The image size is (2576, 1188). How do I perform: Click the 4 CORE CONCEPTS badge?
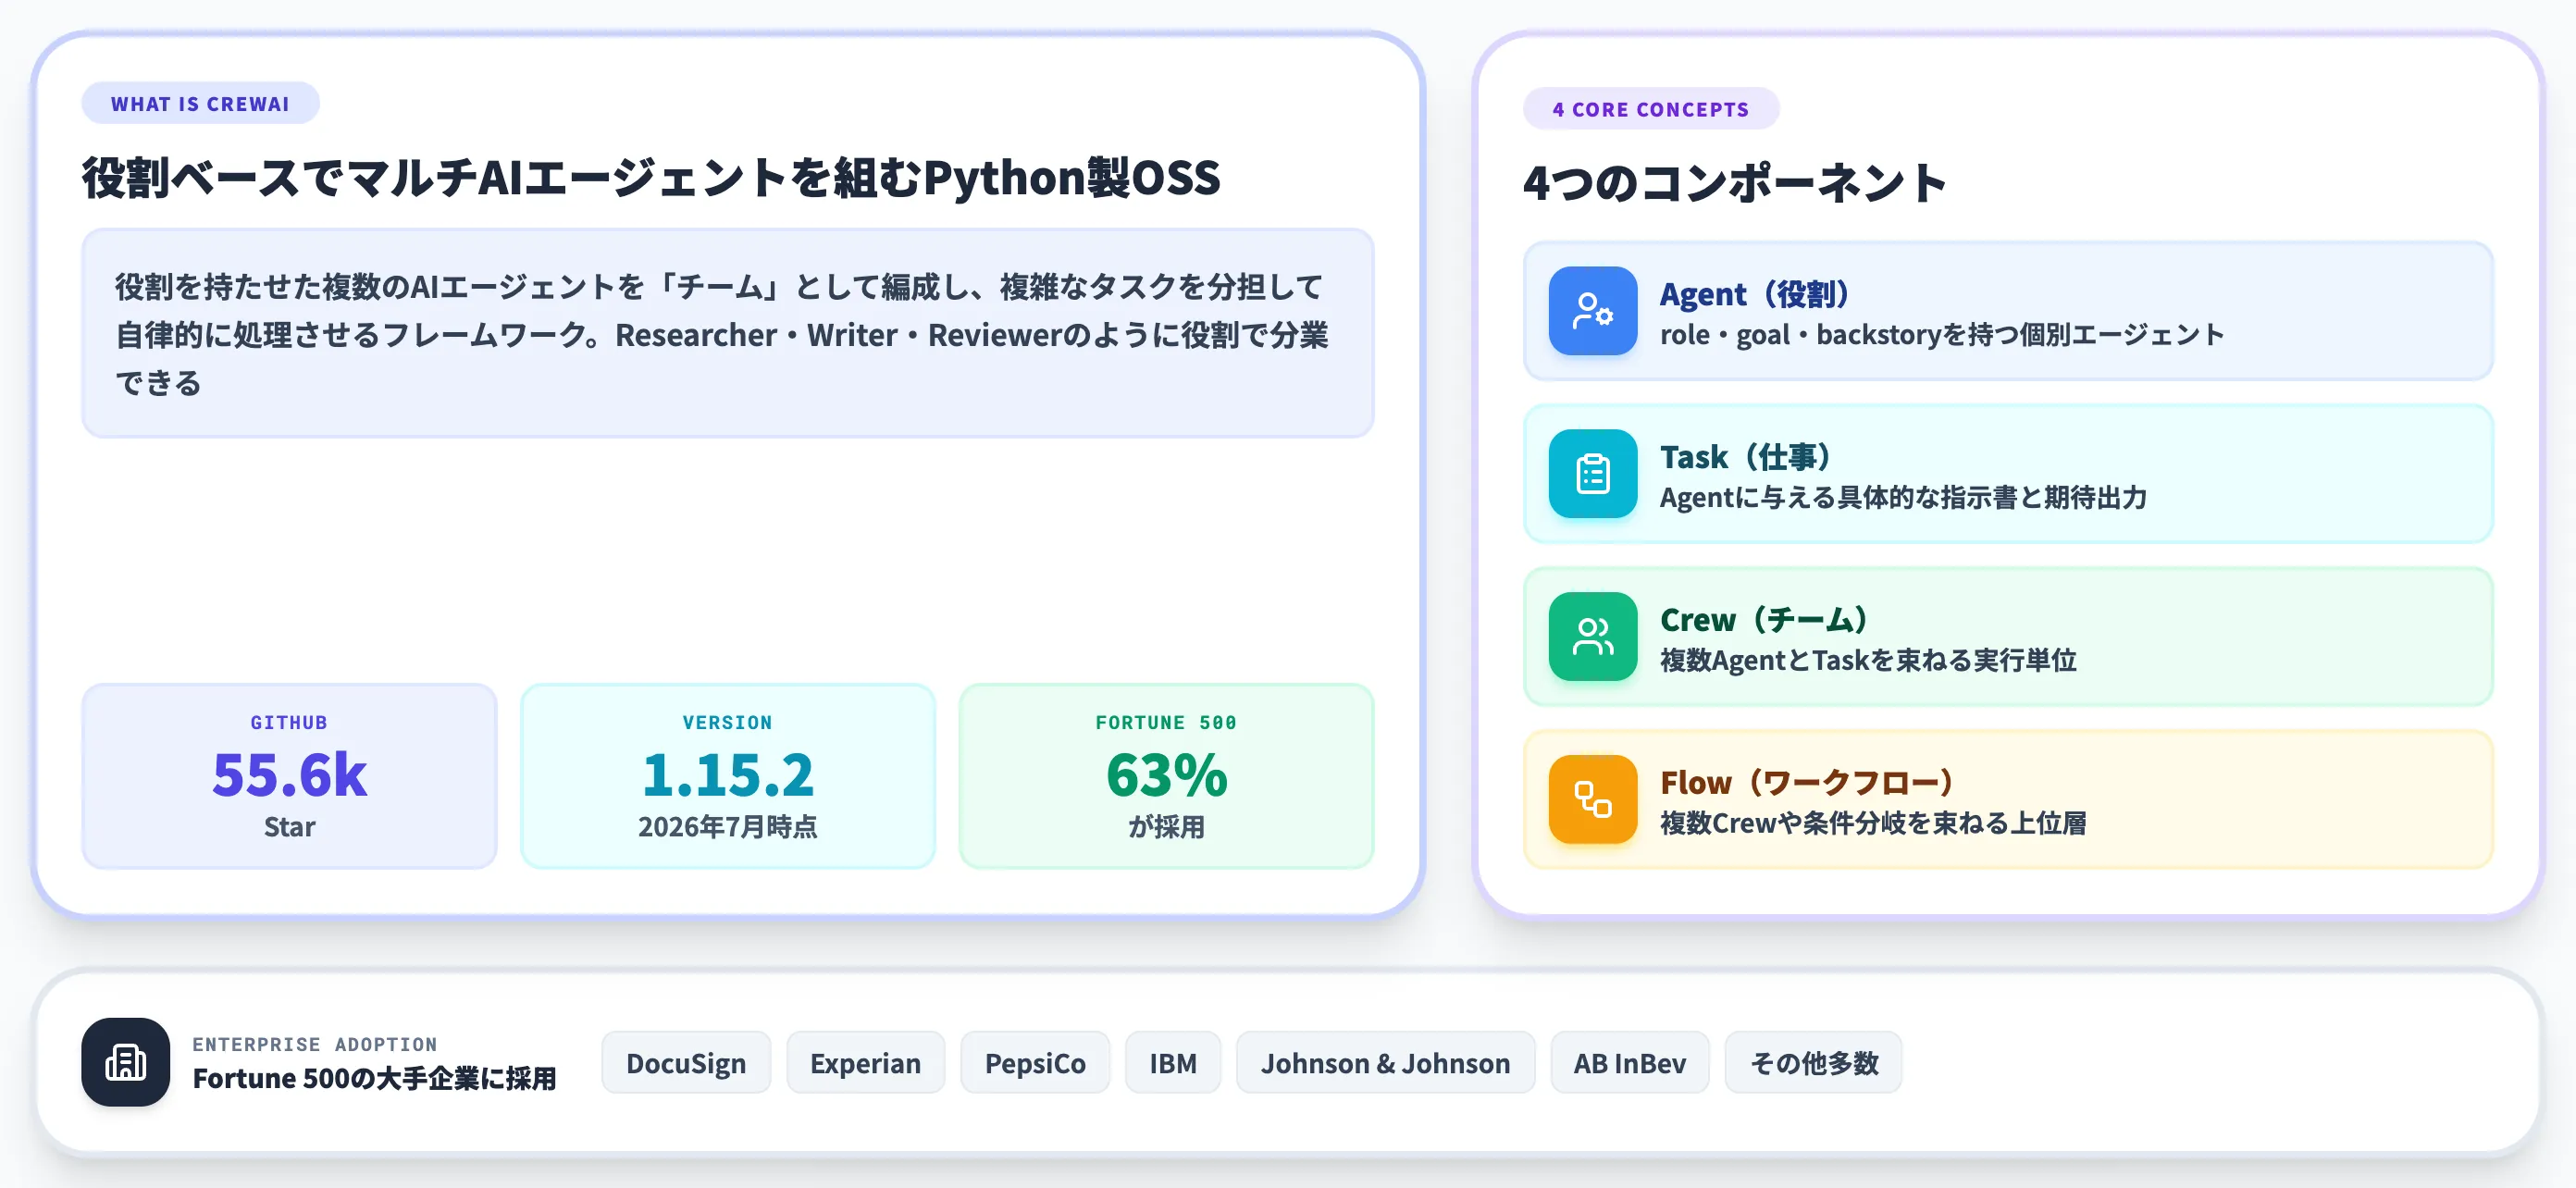pyautogui.click(x=1651, y=108)
